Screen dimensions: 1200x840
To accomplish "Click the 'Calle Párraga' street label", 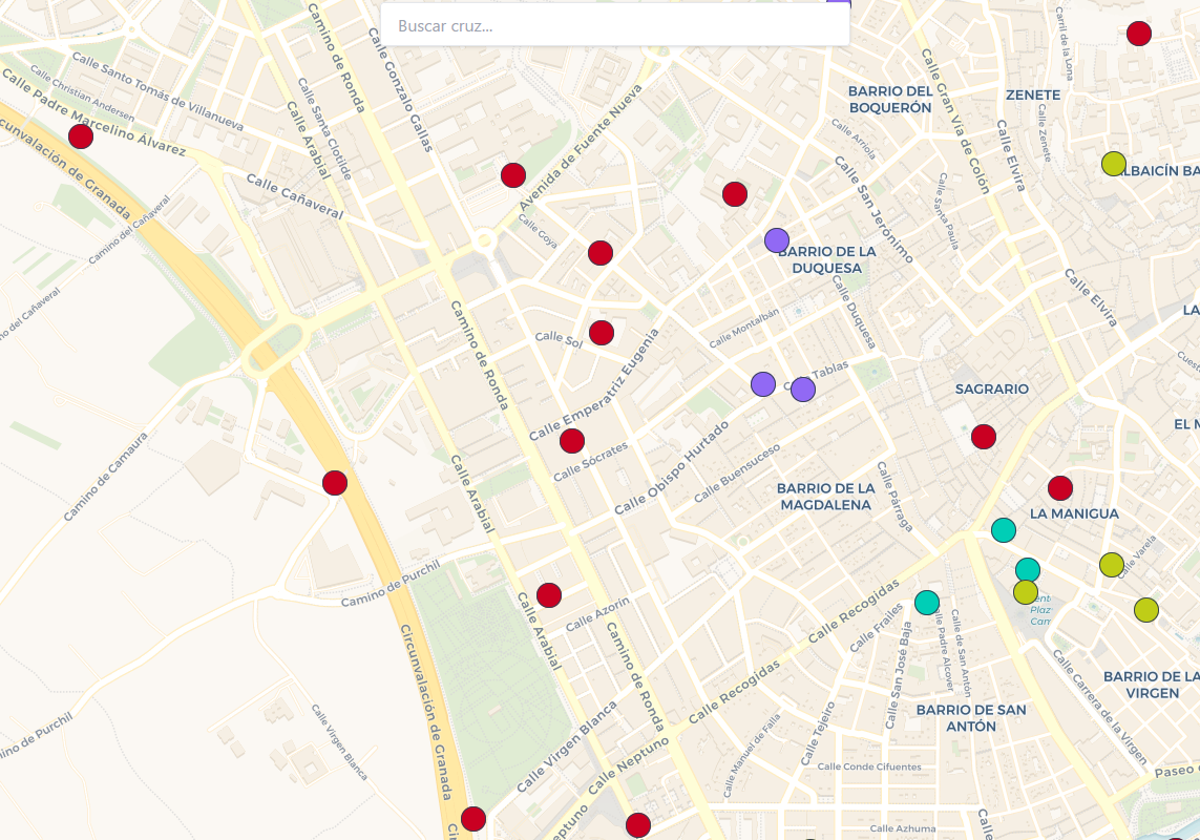I will [x=896, y=496].
